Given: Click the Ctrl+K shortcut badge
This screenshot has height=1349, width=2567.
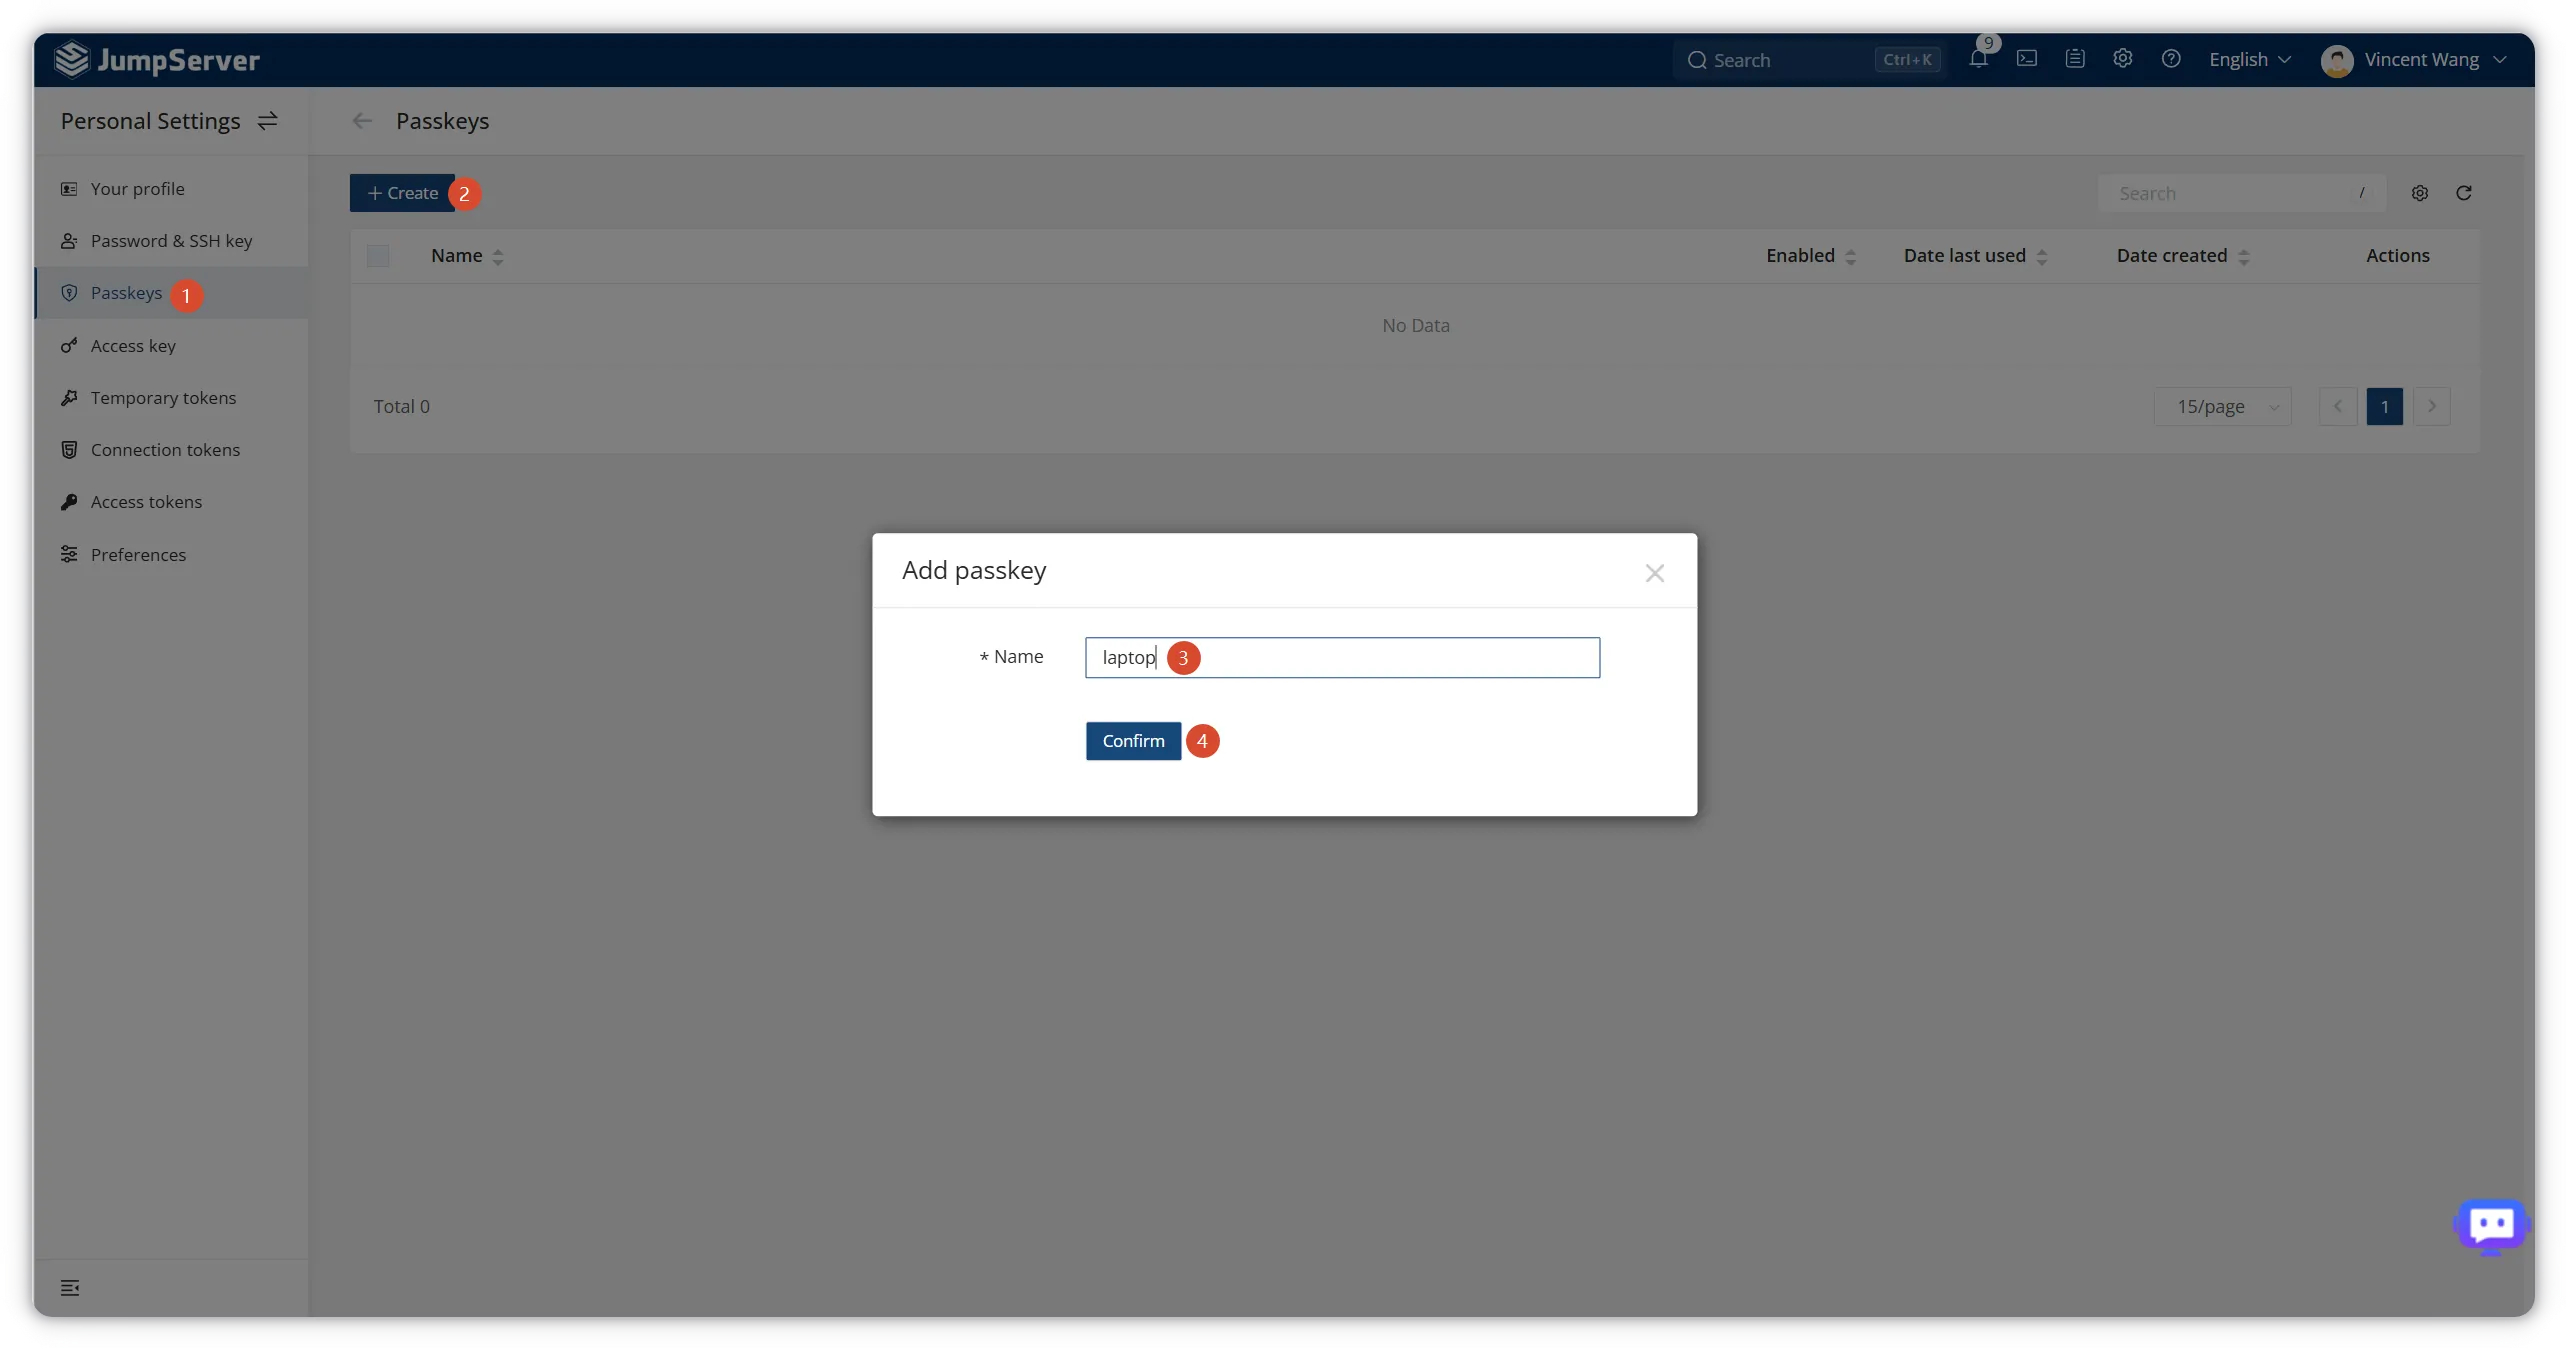Looking at the screenshot, I should tap(1907, 60).
